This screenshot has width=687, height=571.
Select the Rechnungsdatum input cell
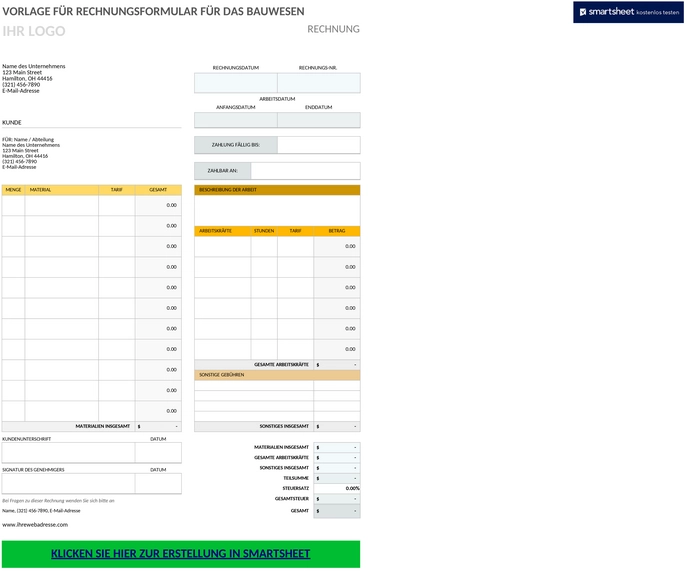pos(236,83)
